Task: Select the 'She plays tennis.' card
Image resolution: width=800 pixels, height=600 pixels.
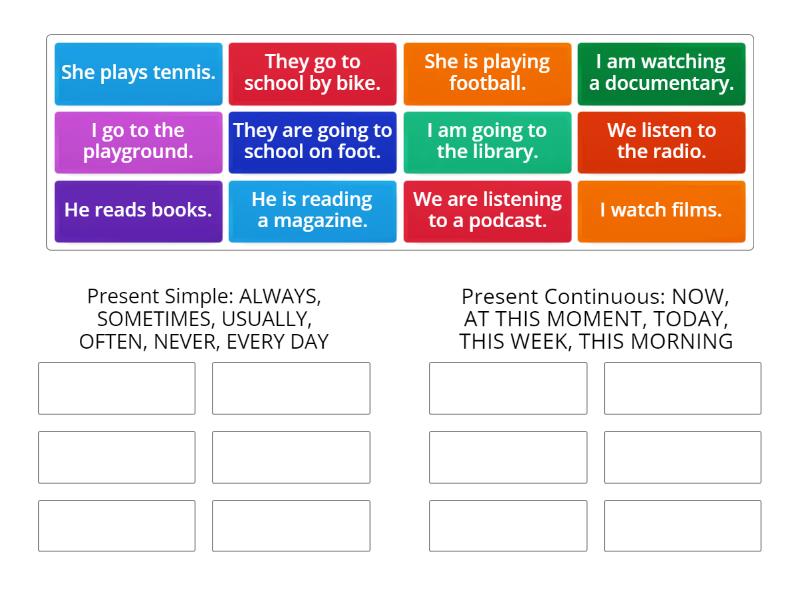Action: point(138,73)
